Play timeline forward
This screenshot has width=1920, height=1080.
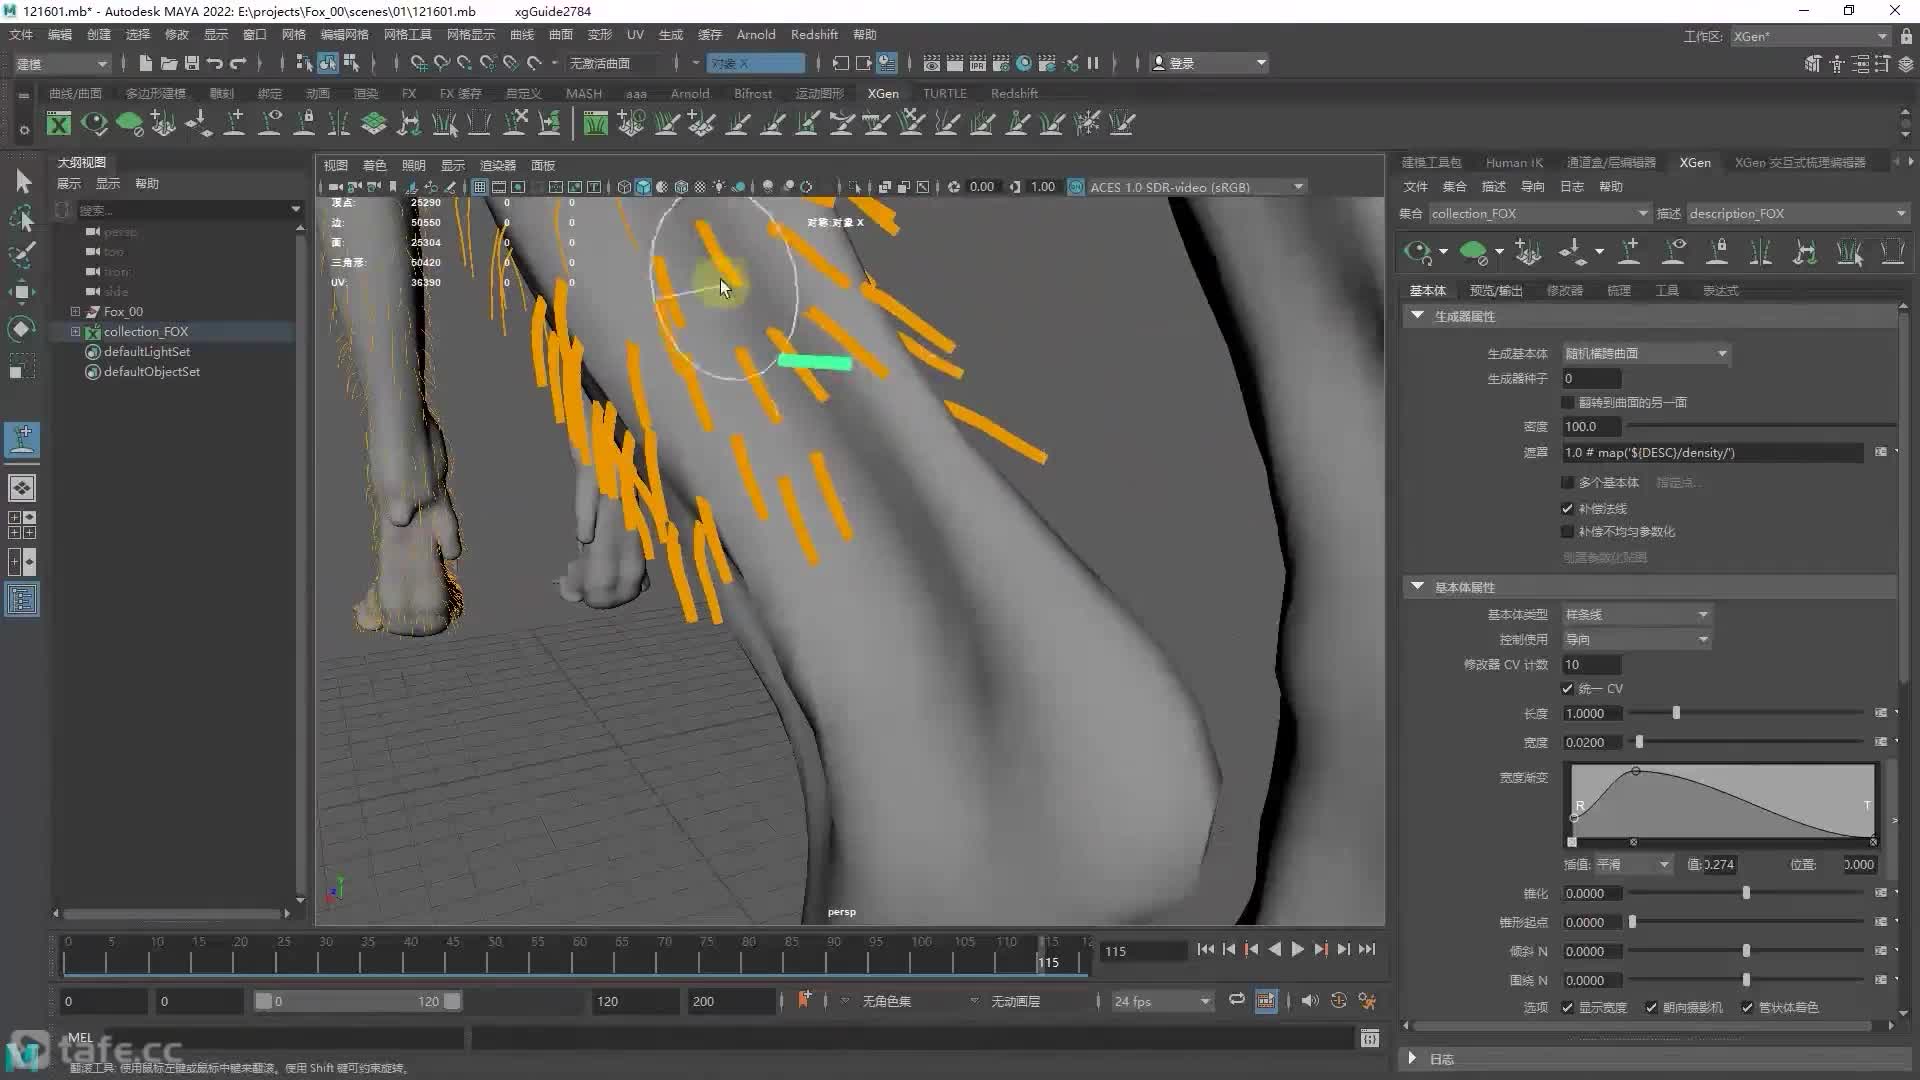click(x=1297, y=949)
